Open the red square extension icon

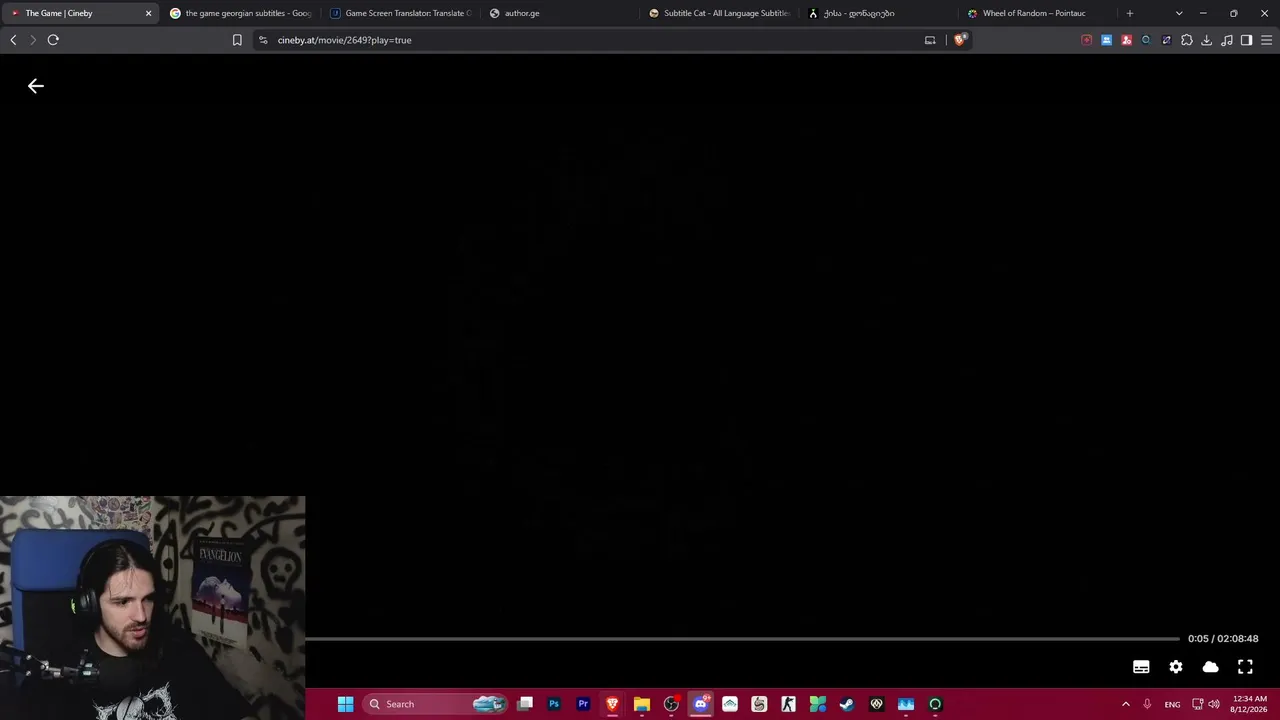coord(1087,40)
